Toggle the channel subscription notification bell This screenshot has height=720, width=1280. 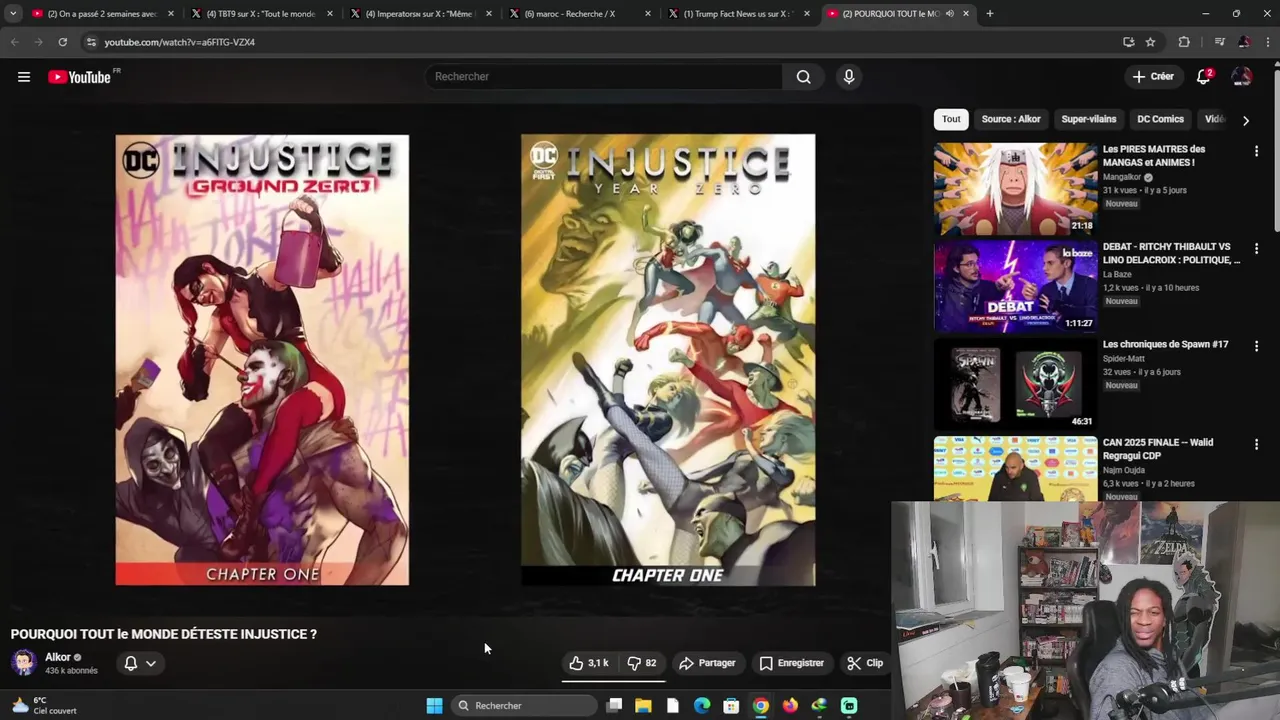click(130, 663)
